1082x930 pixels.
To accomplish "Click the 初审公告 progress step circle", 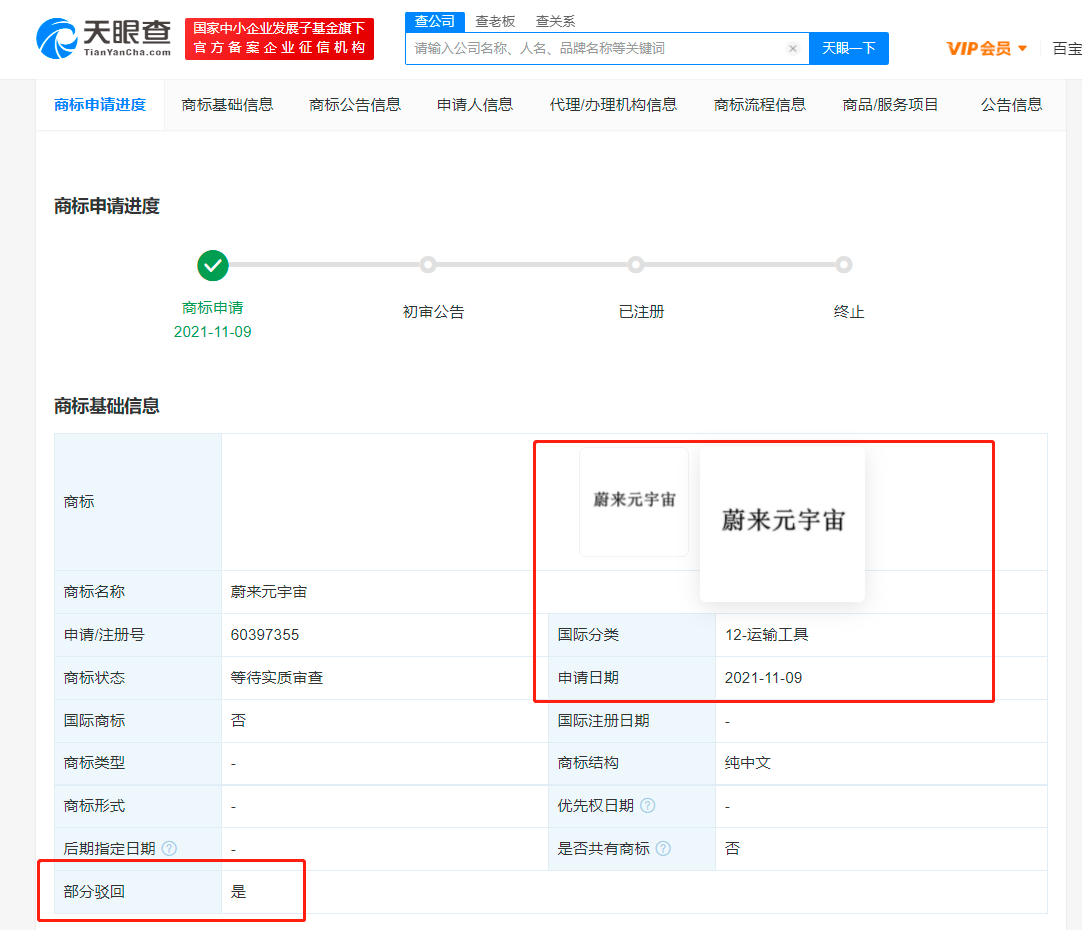I will click(428, 265).
